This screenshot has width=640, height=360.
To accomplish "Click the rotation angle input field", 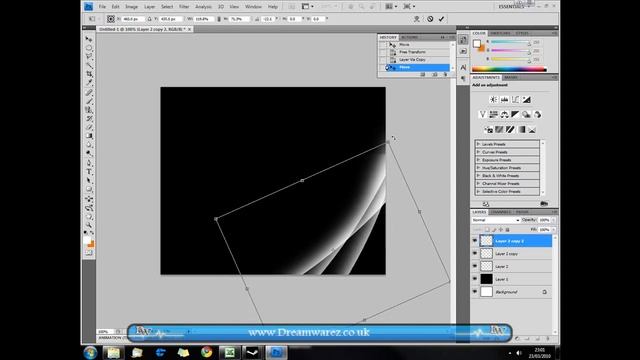I will coord(268,19).
